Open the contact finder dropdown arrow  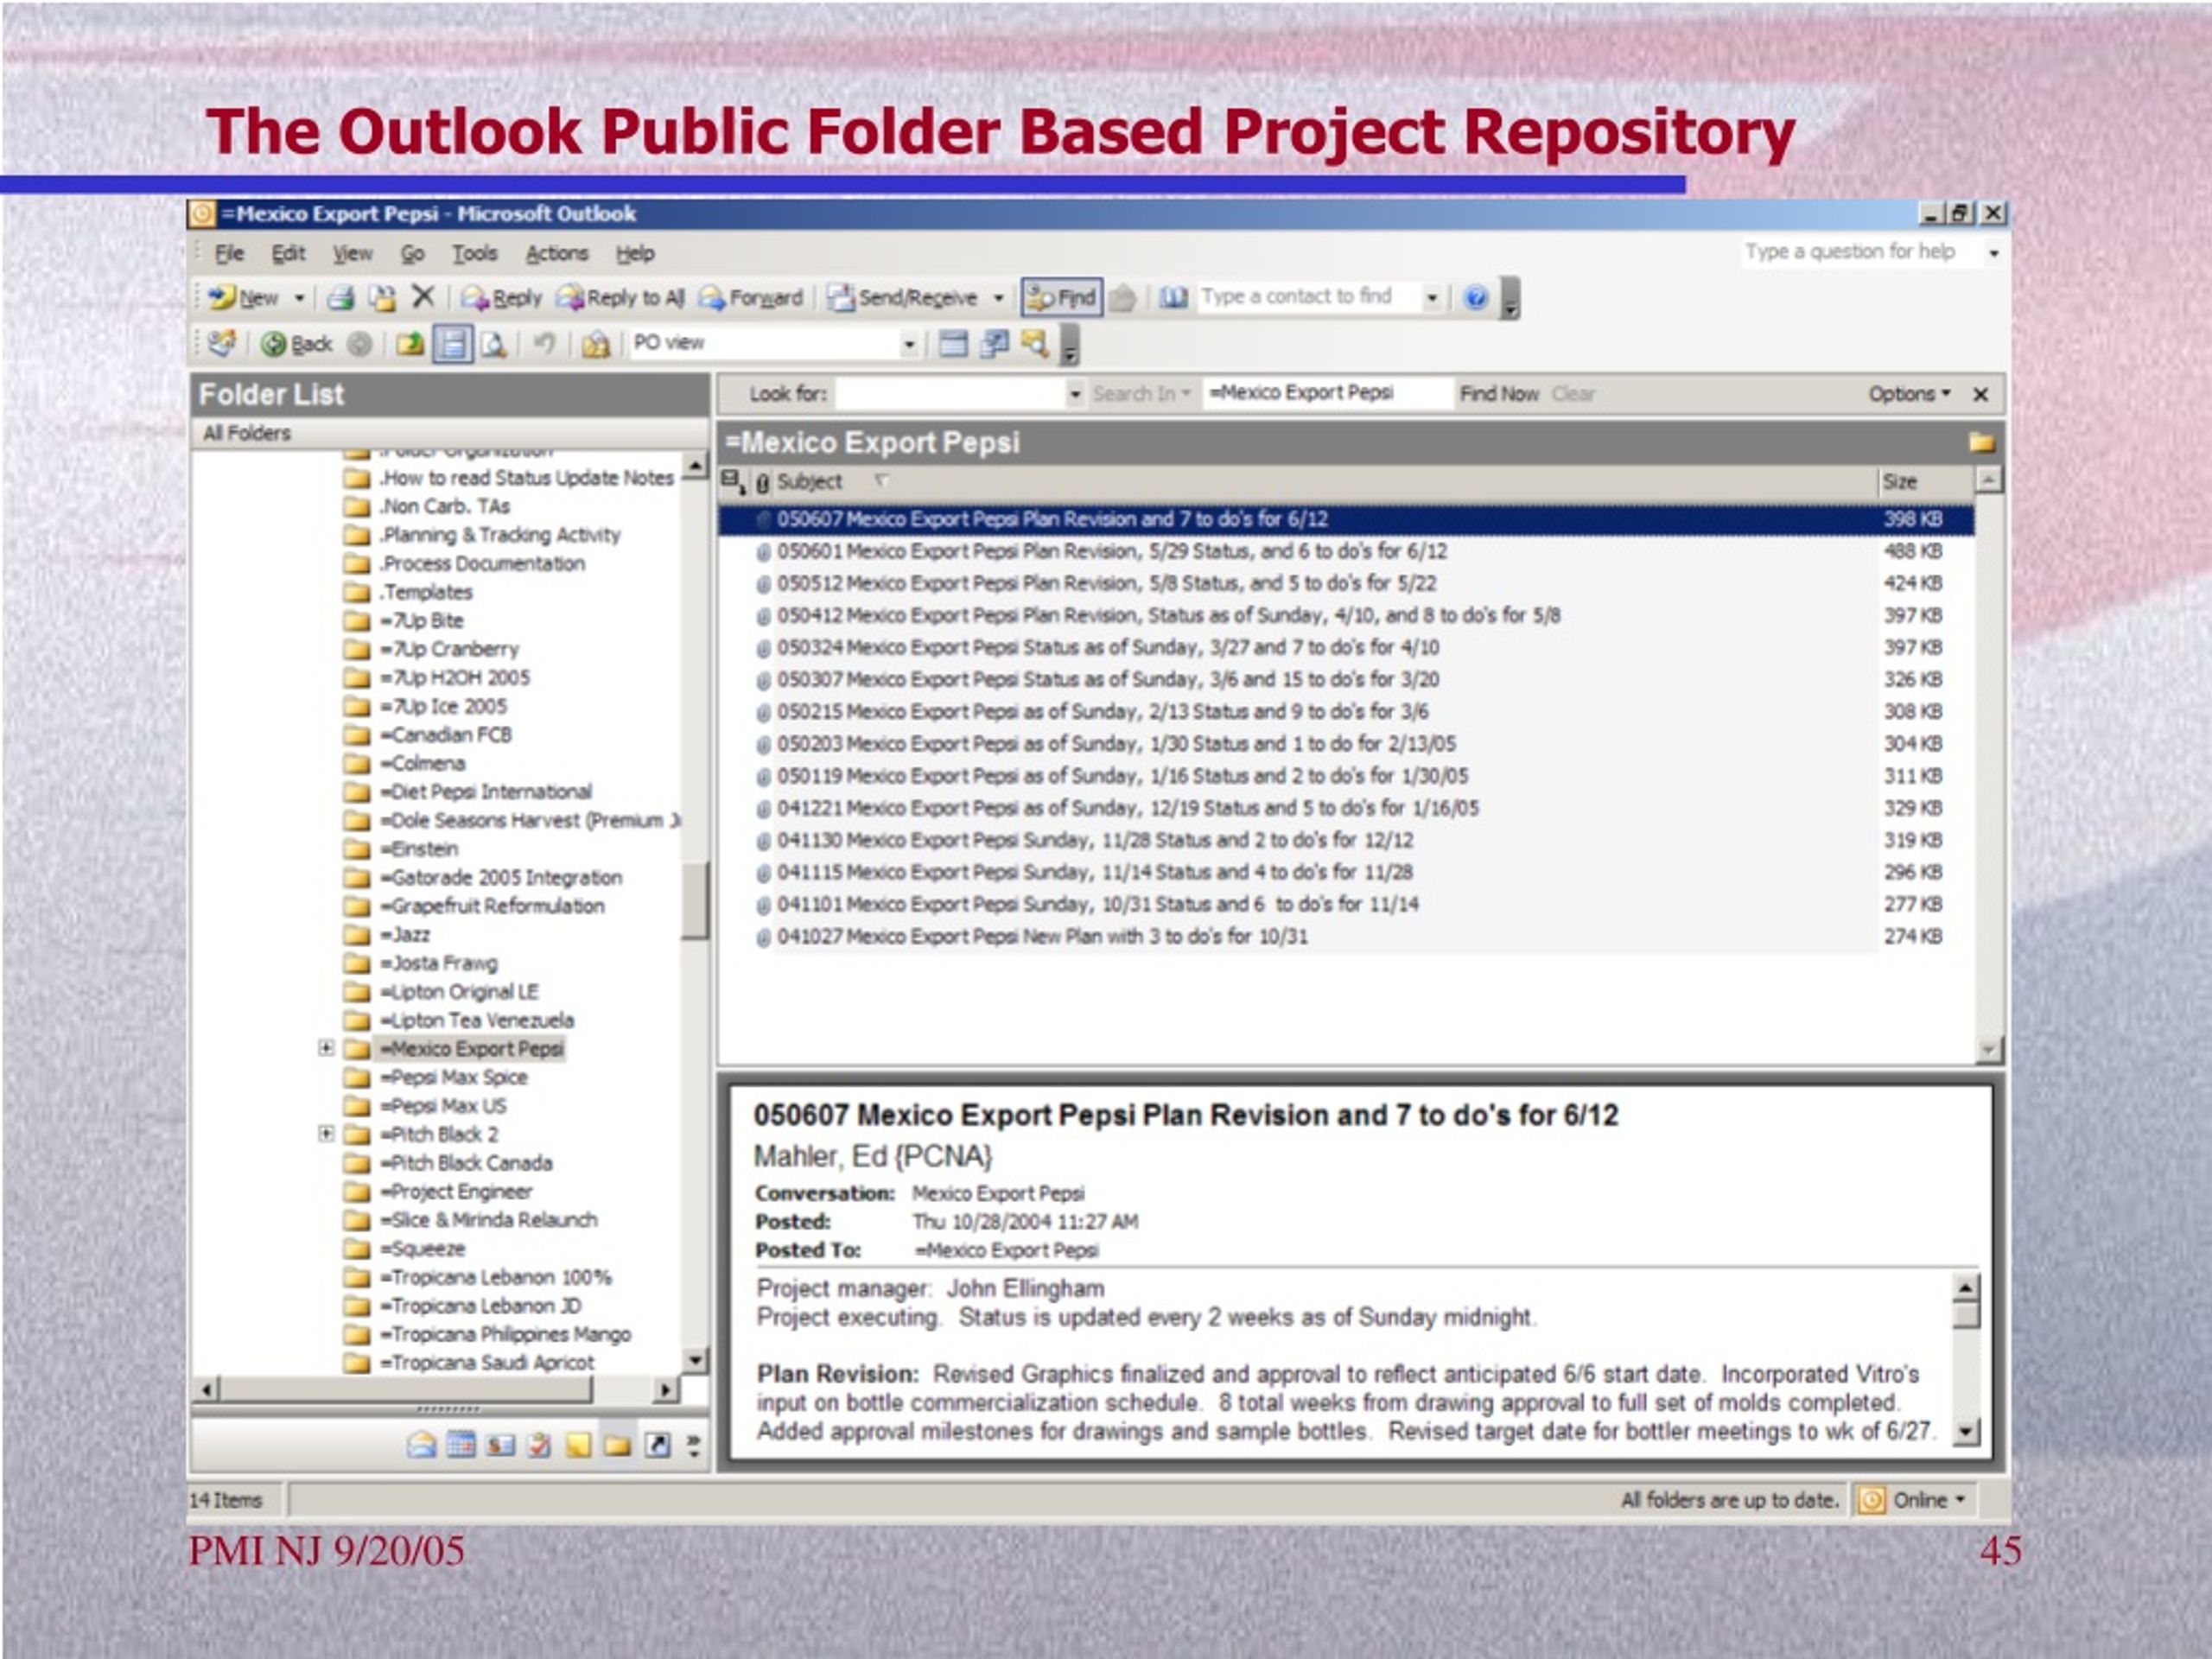(1431, 298)
